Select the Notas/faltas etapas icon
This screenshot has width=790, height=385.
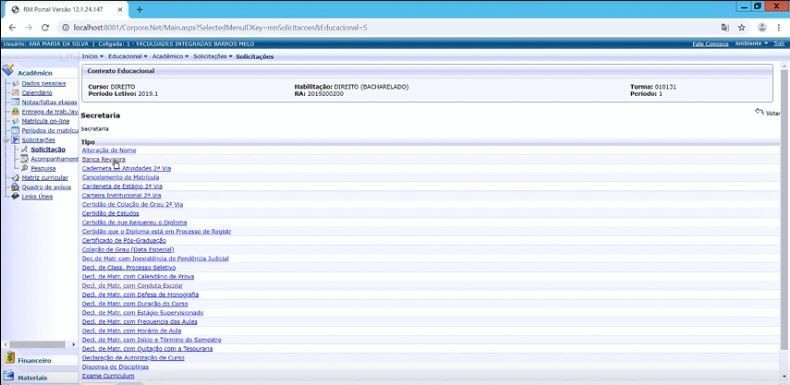[16, 102]
